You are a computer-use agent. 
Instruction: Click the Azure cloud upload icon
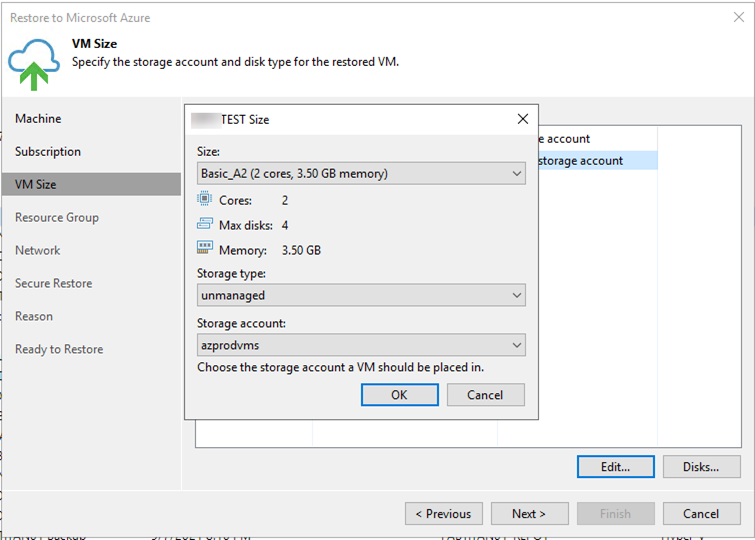coord(34,65)
